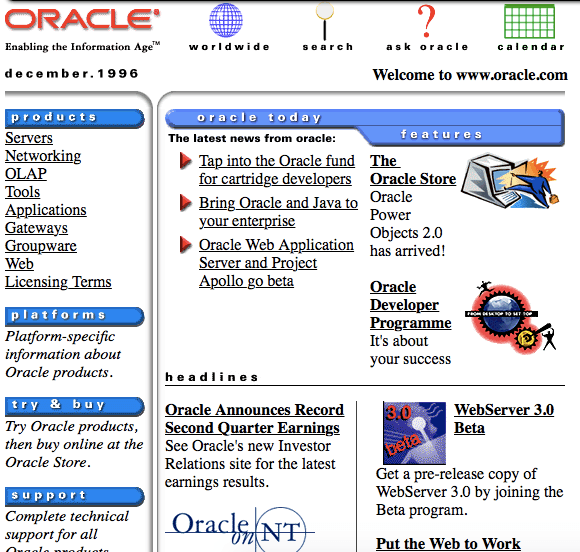
Task: Click the Oracle Store computer illustration
Action: tap(509, 181)
